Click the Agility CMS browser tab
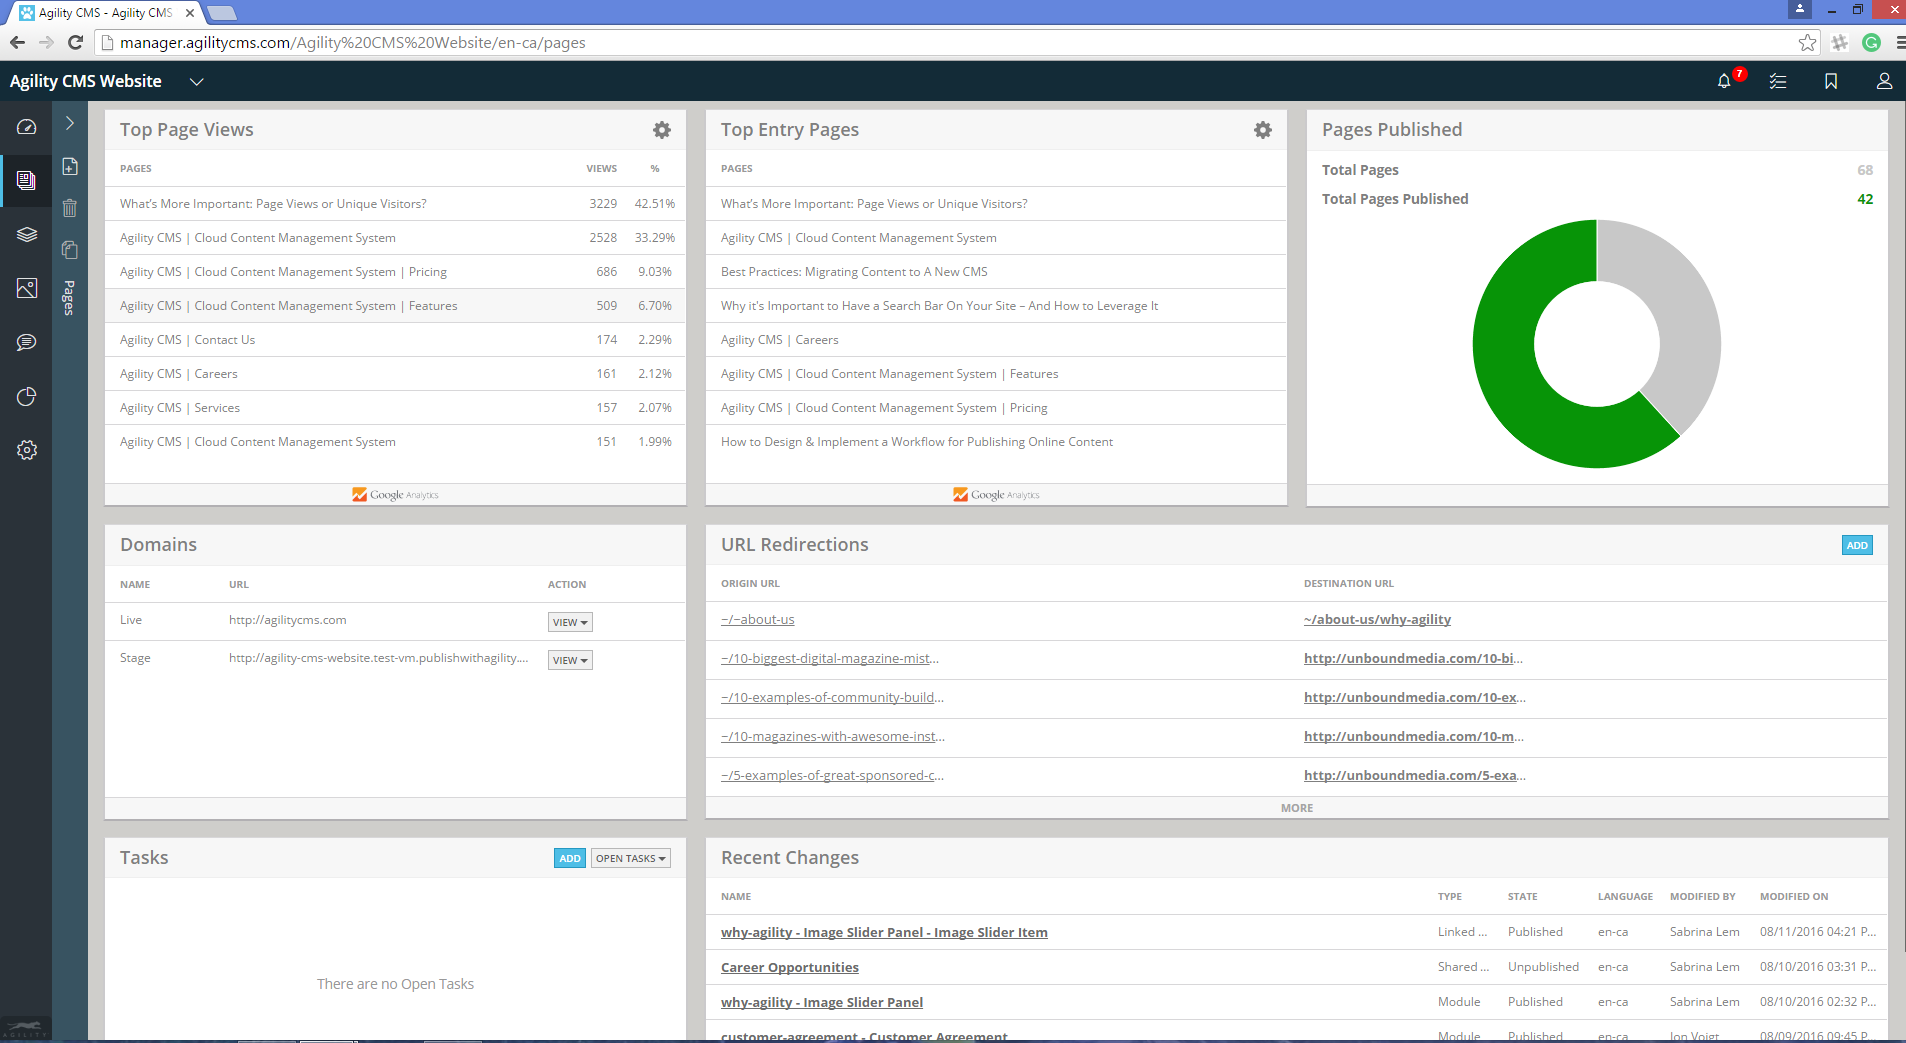The width and height of the screenshot is (1906, 1043). tap(105, 13)
